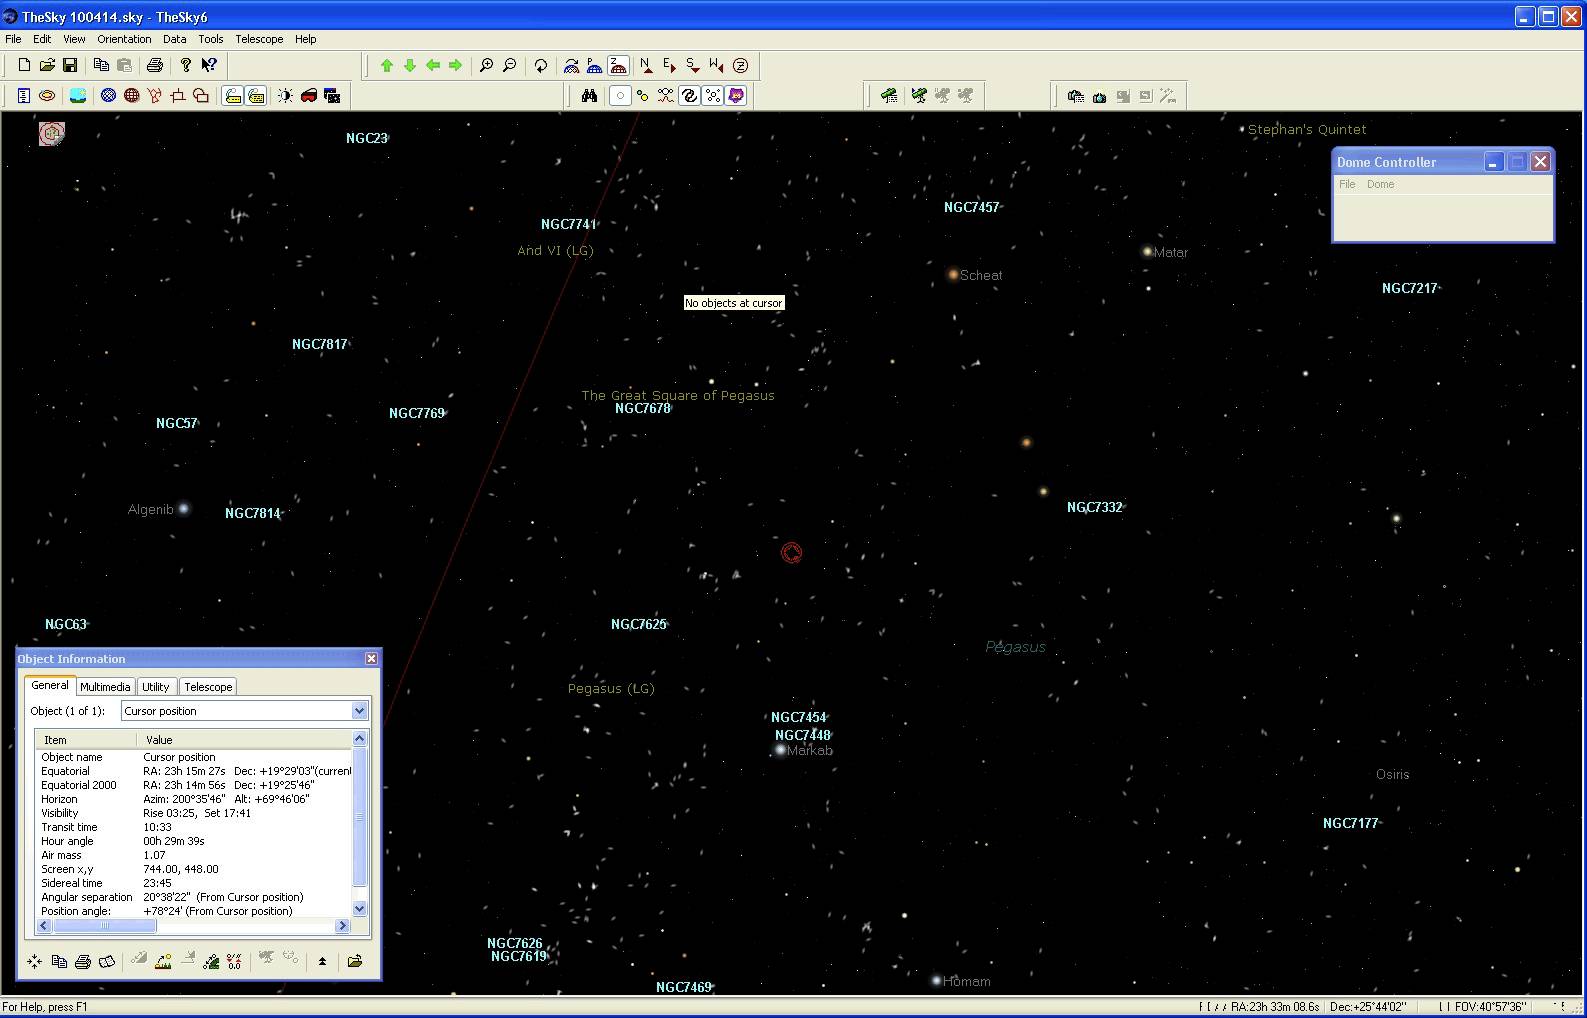Open the Orientation menu

pyautogui.click(x=124, y=39)
